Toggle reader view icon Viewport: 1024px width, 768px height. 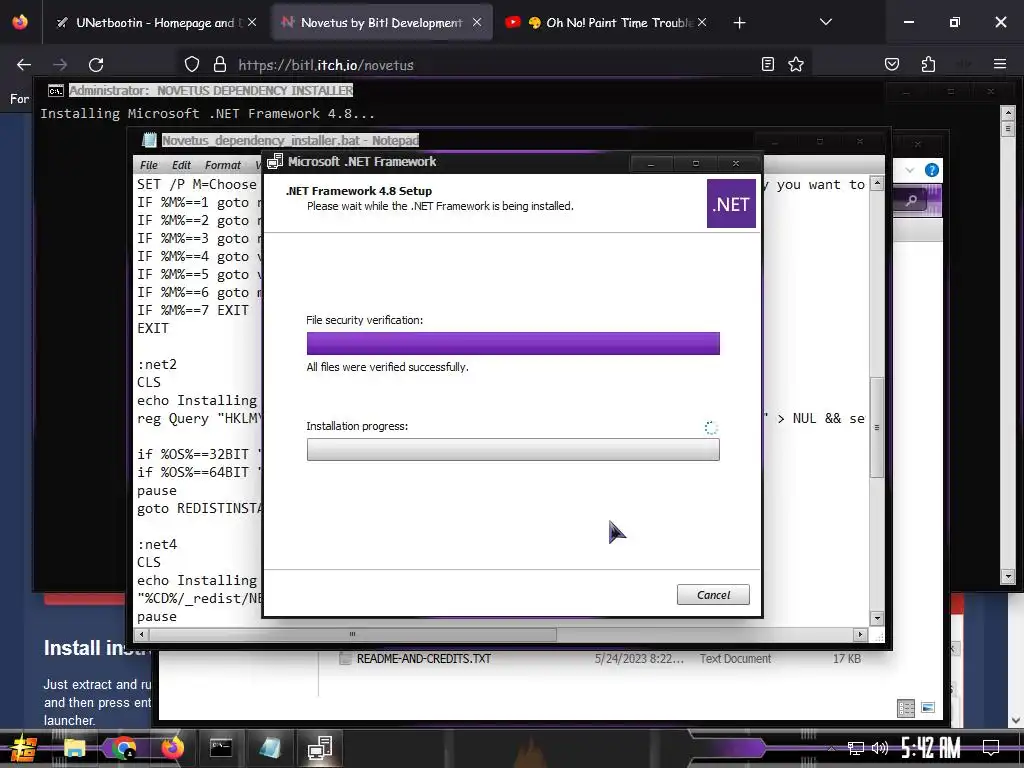pyautogui.click(x=768, y=64)
